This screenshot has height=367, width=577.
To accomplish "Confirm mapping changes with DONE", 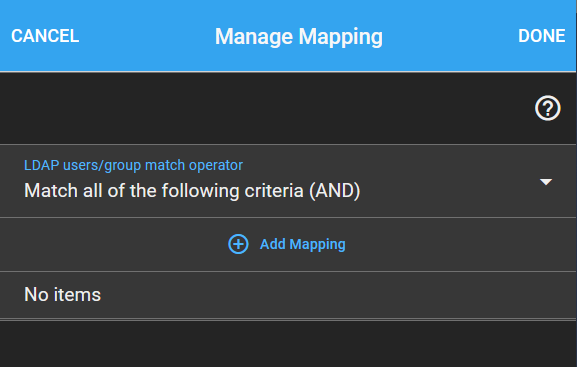I will (542, 36).
